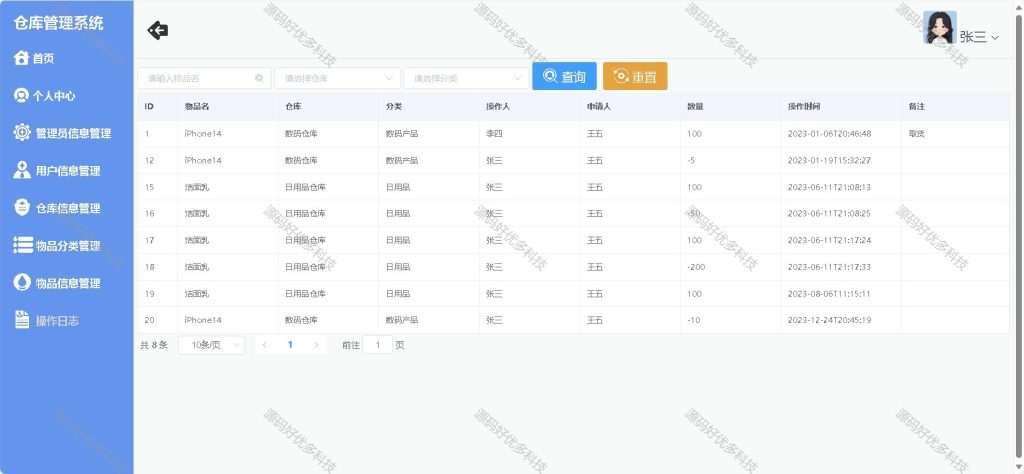Open the 请选择仓库 dropdown
The width and height of the screenshot is (1024, 474).
(337, 78)
